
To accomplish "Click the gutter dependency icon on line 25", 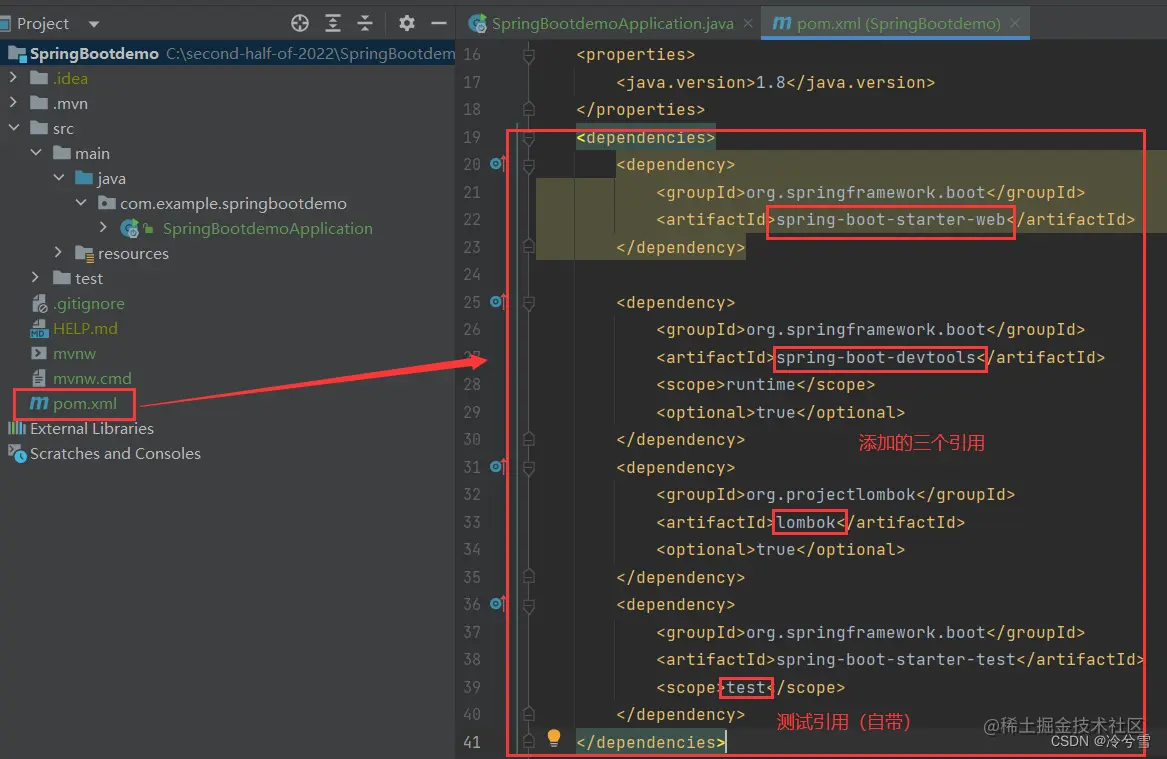I will click(x=497, y=301).
